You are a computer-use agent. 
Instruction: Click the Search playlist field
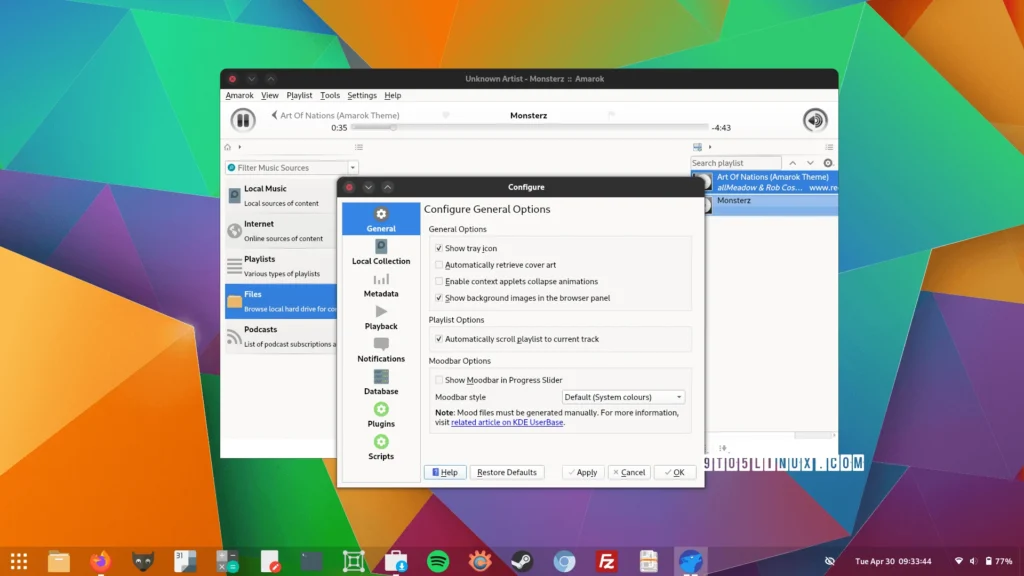click(x=735, y=163)
